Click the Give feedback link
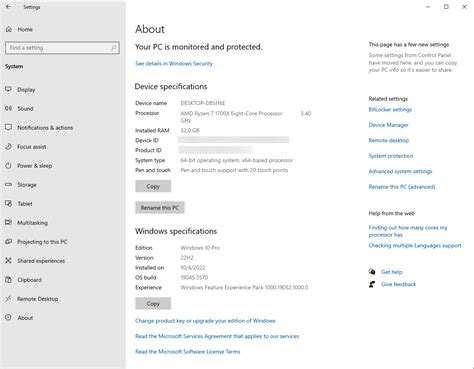This screenshot has height=369, width=474. point(399,284)
